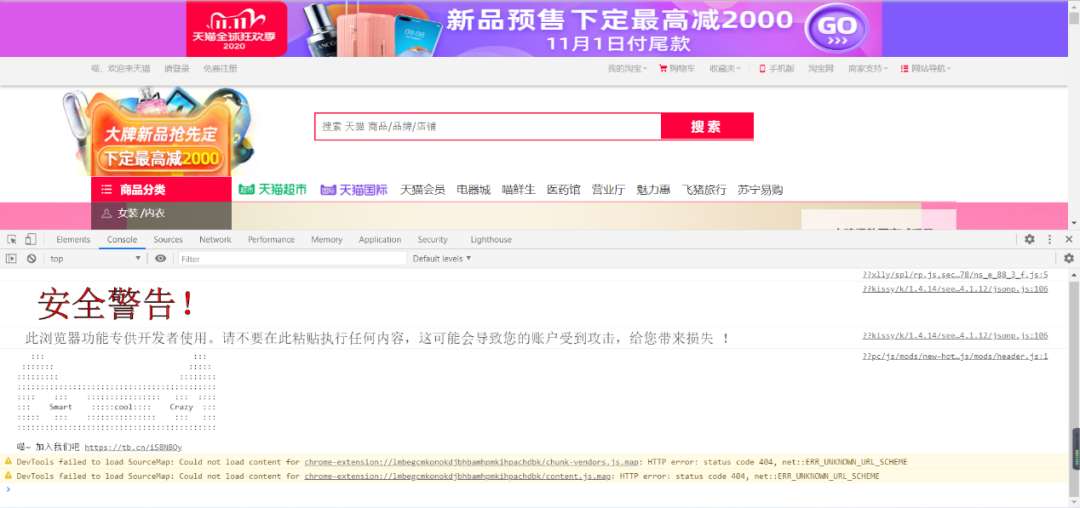This screenshot has width=1080, height=508.
Task: Open console settings gear on filter row
Action: (x=1068, y=259)
